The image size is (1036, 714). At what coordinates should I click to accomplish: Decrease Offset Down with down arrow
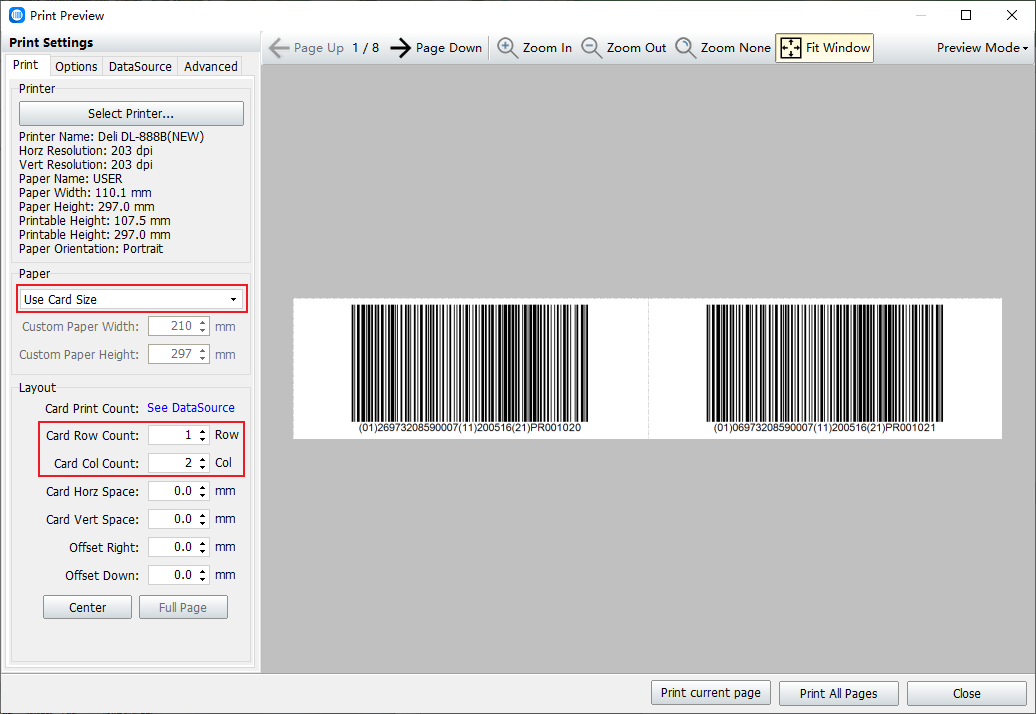(x=203, y=580)
